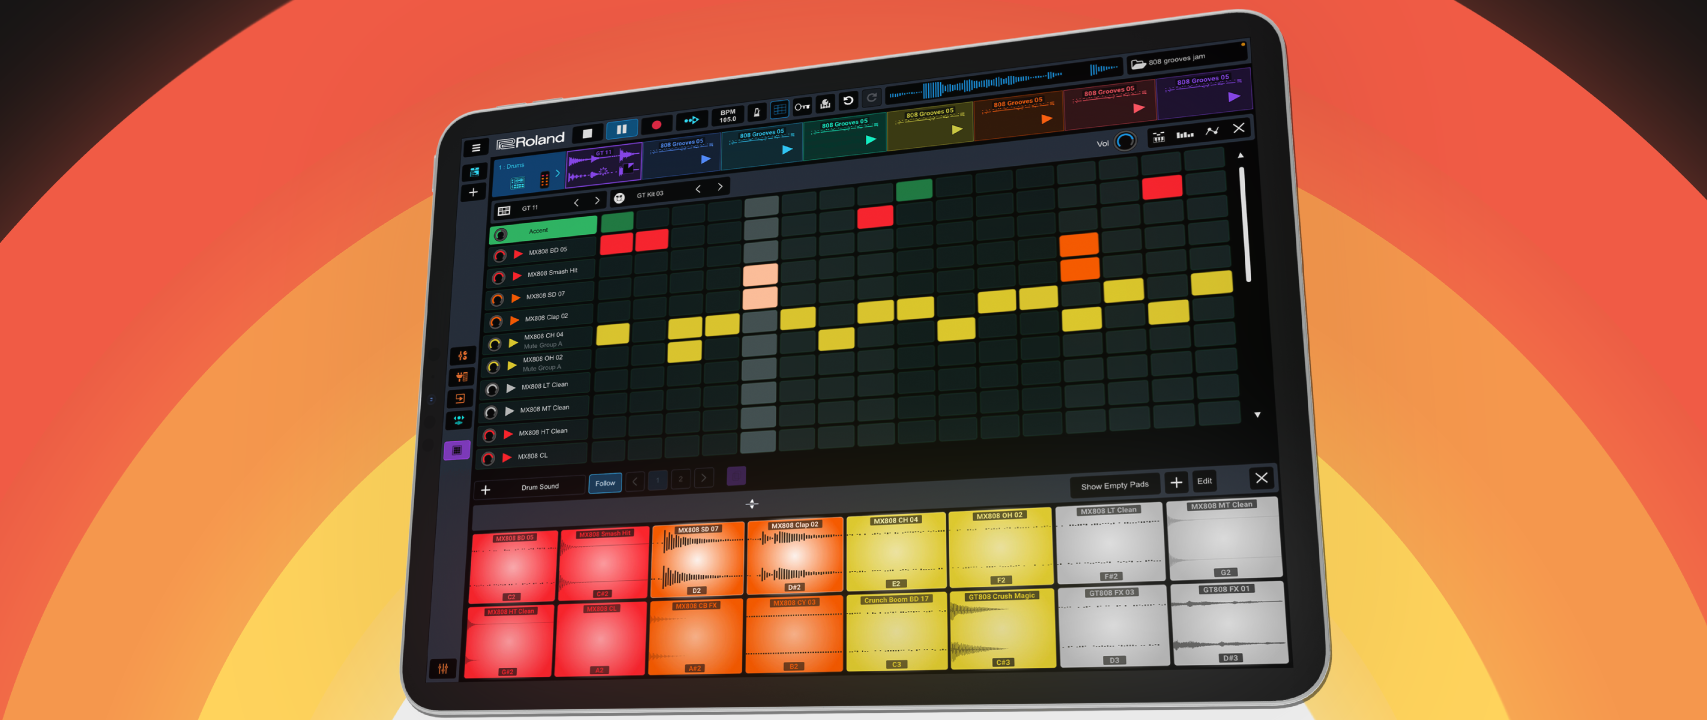The width and height of the screenshot is (1707, 720).
Task: Start recording with the red record button
Action: [x=656, y=125]
